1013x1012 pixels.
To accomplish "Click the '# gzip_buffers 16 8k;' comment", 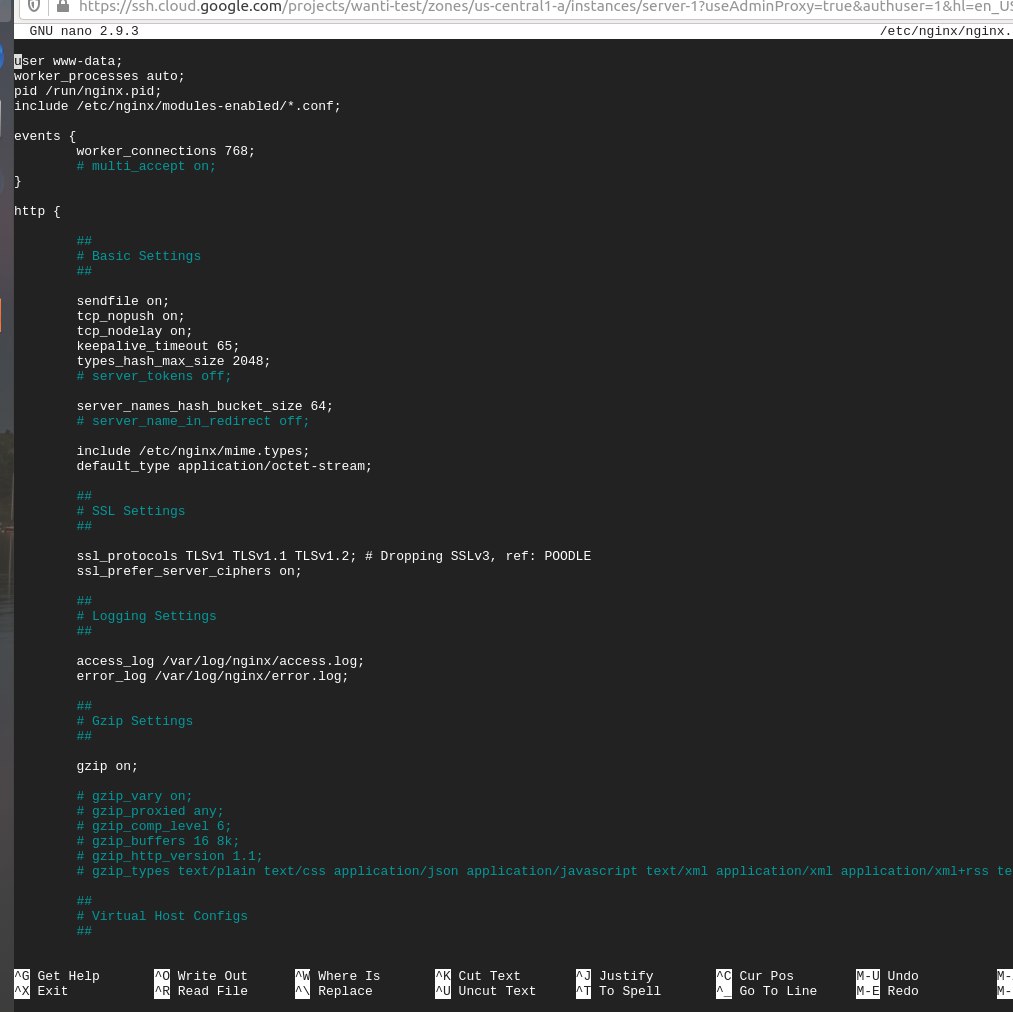I will tap(158, 841).
